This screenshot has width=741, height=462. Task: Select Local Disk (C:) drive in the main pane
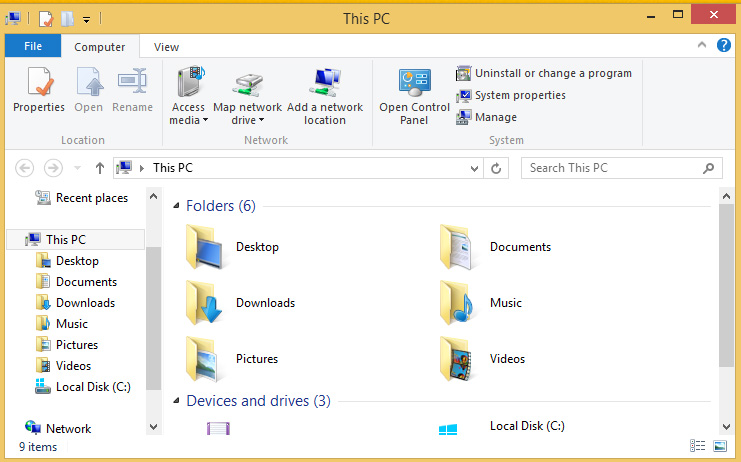click(x=527, y=426)
